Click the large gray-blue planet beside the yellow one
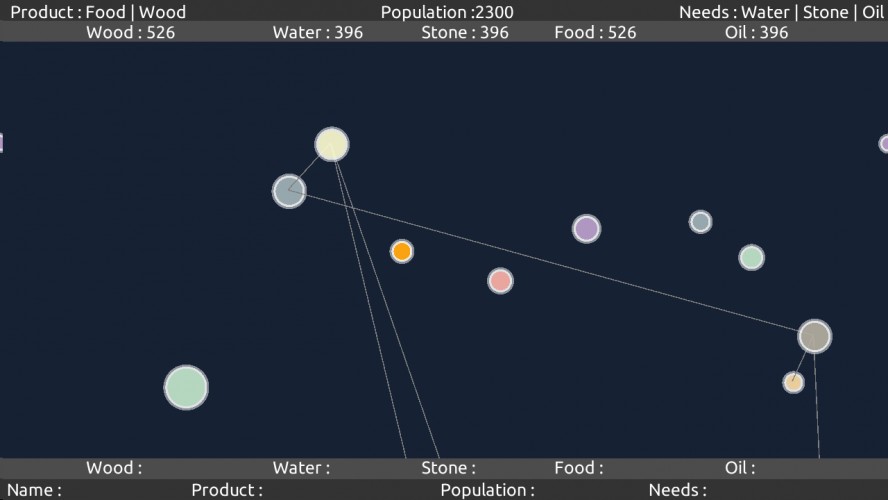 tap(289, 191)
